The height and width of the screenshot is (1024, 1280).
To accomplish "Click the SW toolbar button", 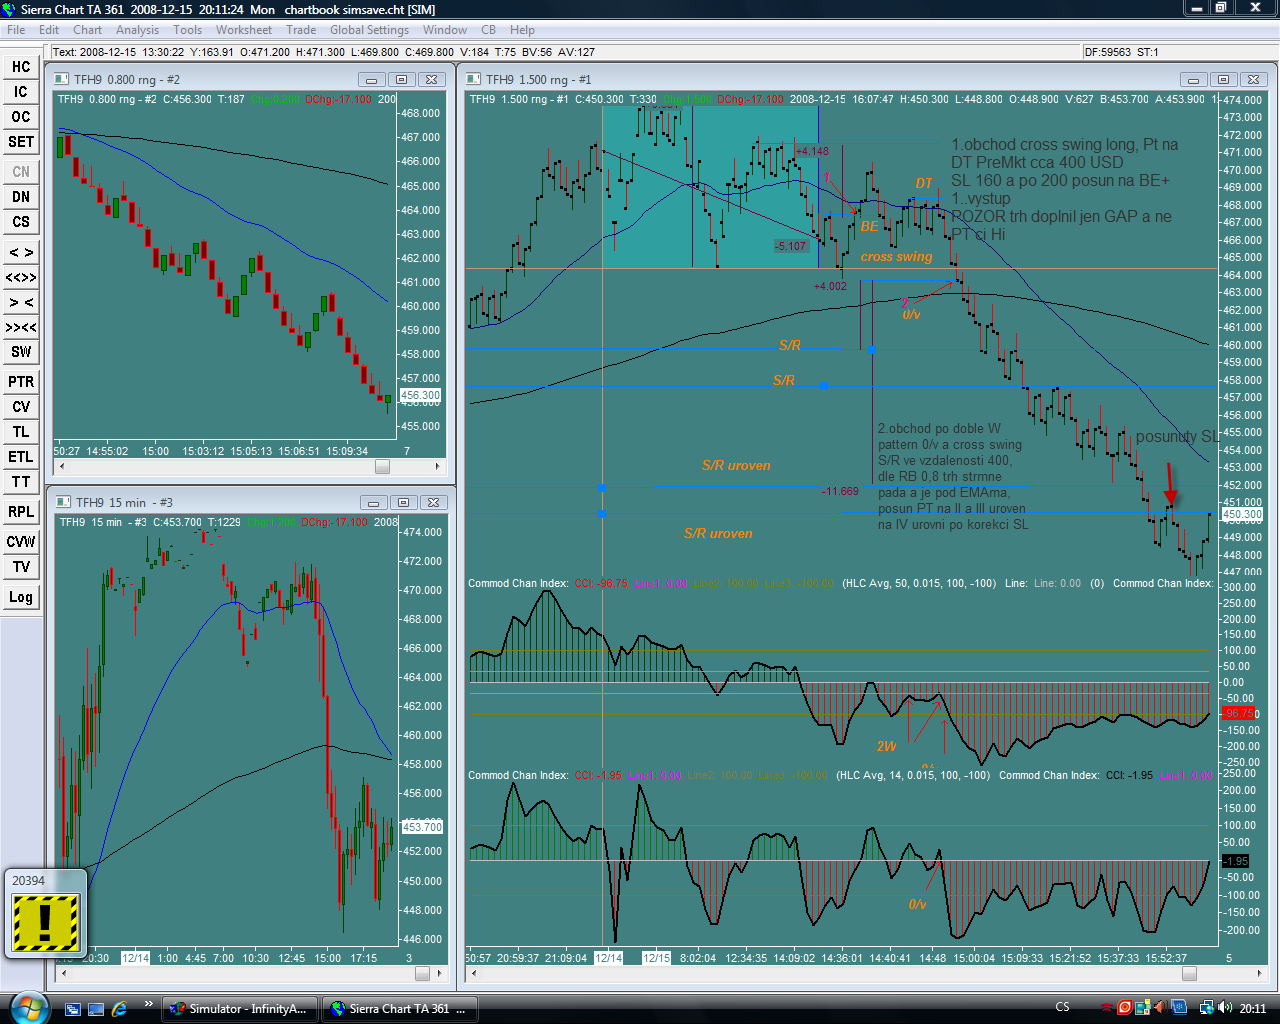I will 21,352.
